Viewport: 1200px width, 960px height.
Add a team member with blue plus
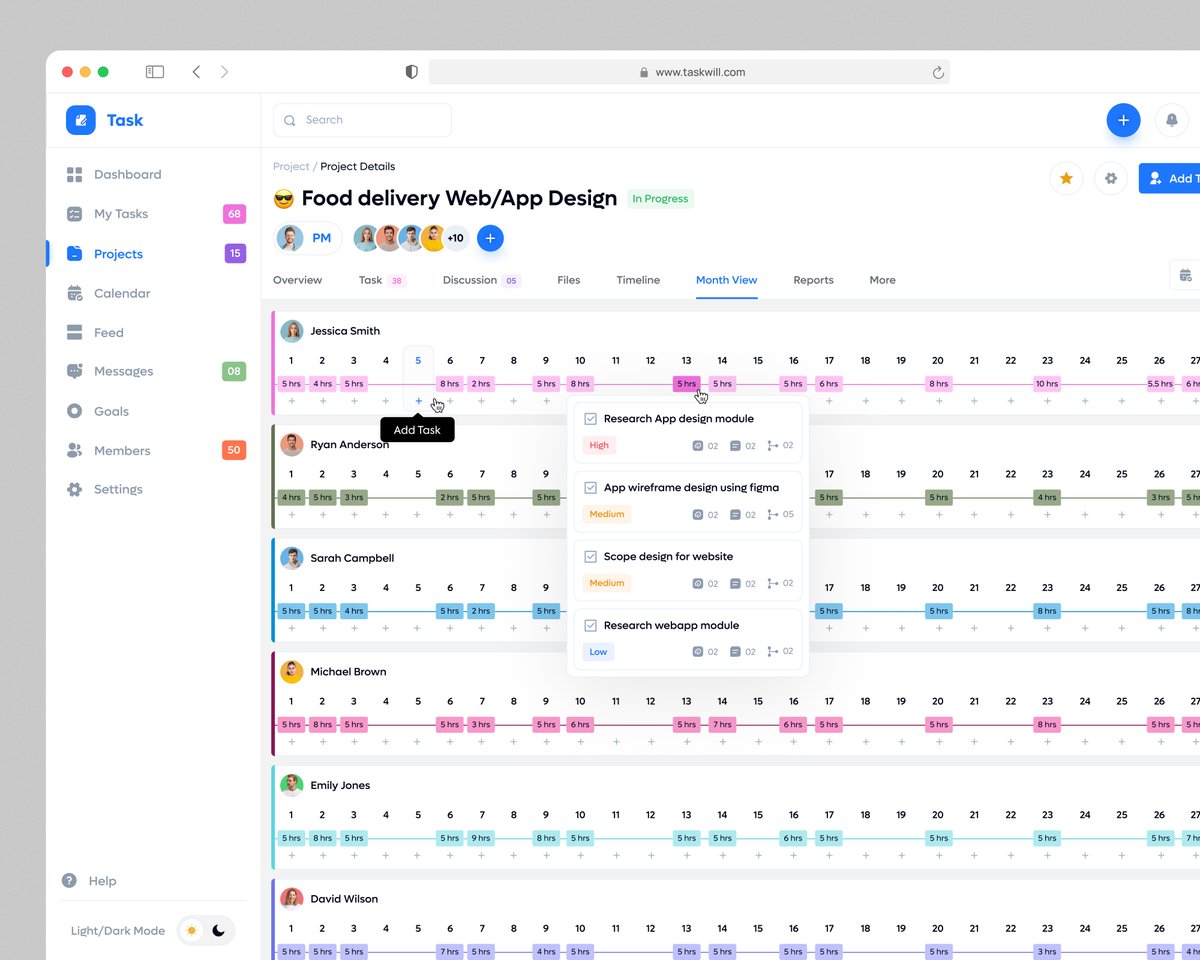click(490, 238)
